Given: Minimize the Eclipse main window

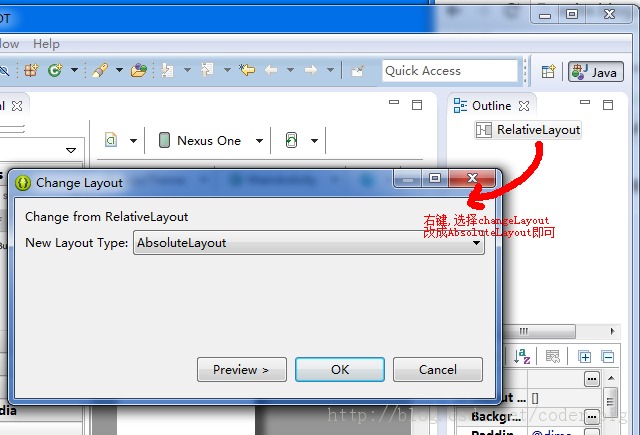Looking at the screenshot, I should 545,16.
